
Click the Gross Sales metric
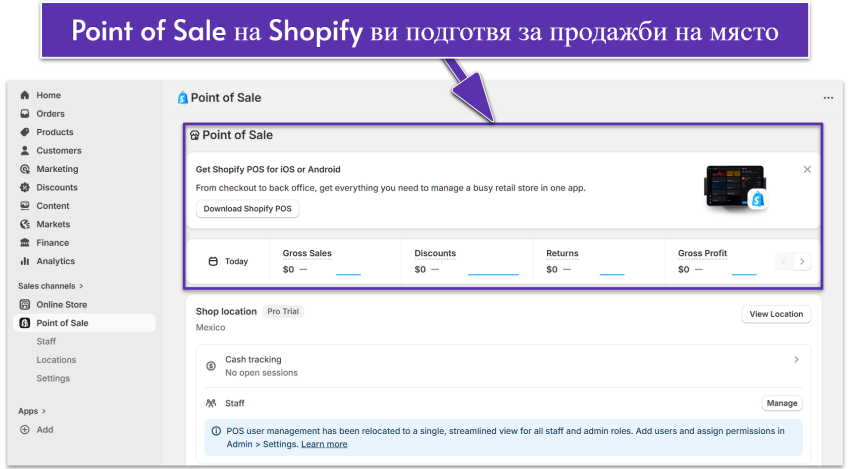click(307, 254)
